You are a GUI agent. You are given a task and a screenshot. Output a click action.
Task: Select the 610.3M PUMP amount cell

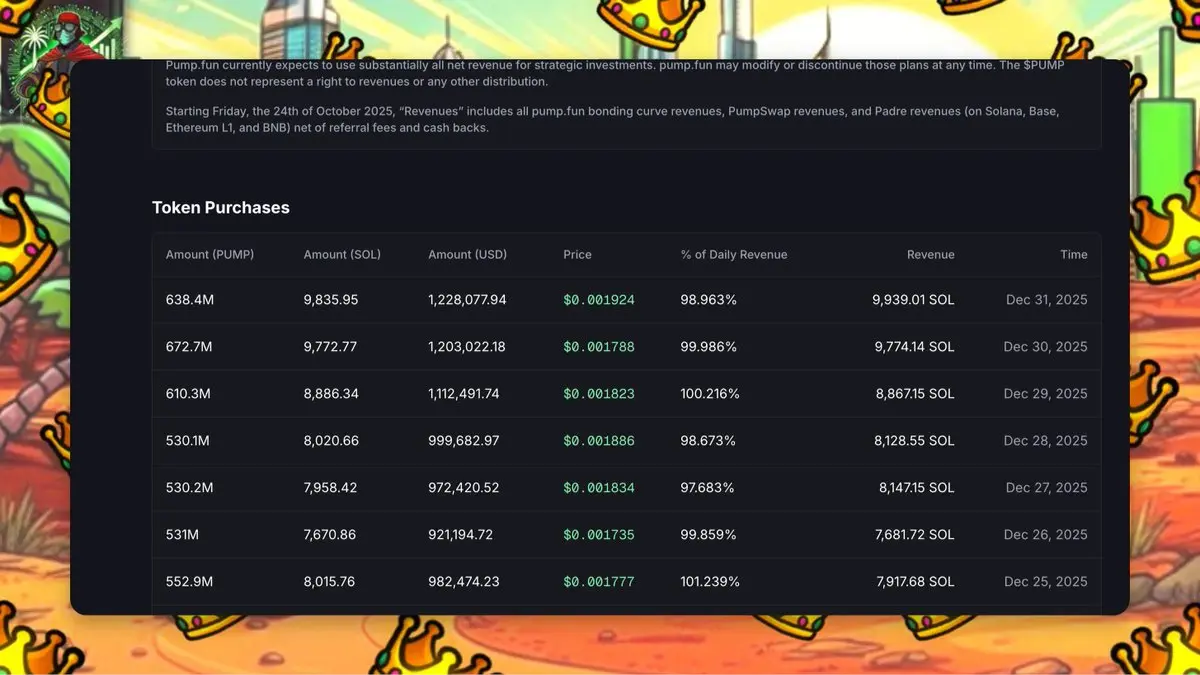pyautogui.click(x=188, y=394)
